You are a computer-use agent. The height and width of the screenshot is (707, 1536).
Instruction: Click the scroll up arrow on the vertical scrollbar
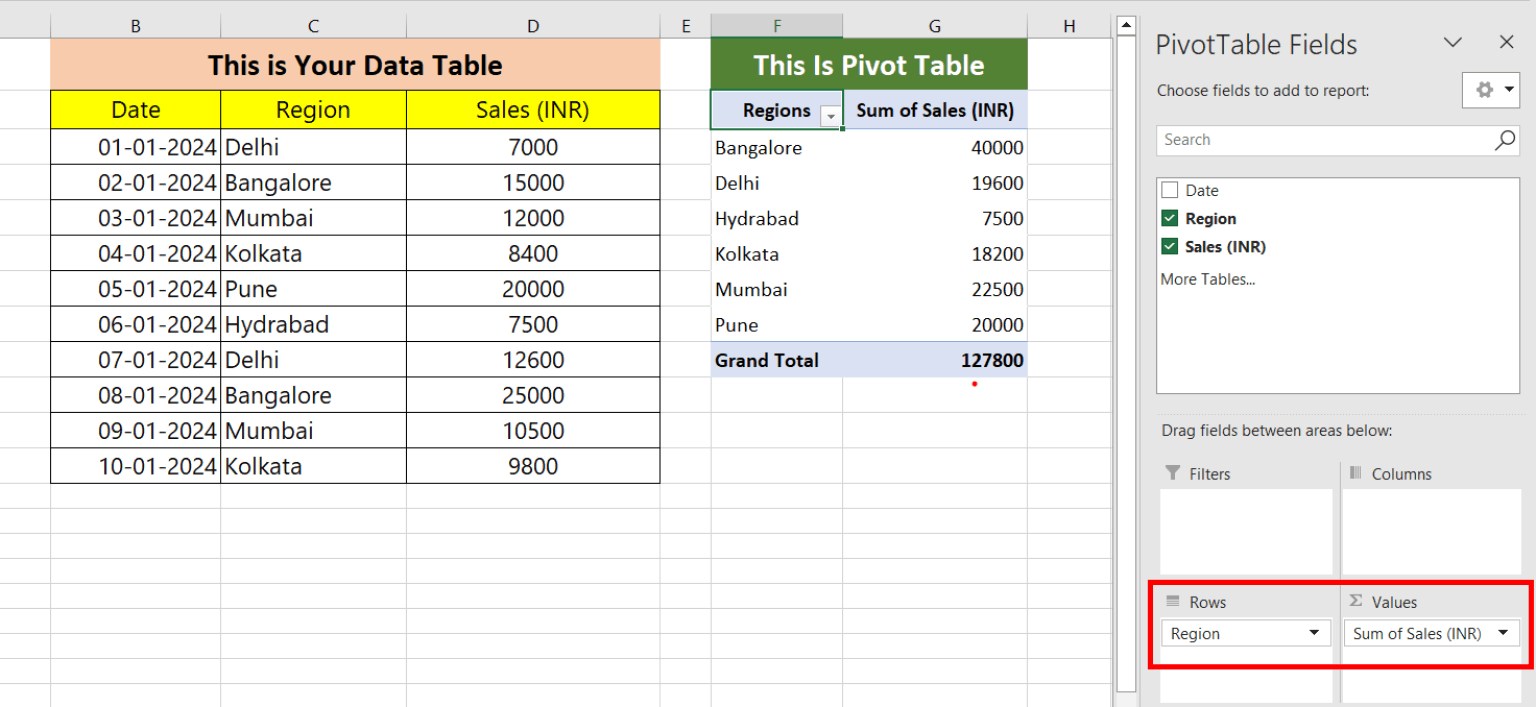click(x=1126, y=26)
